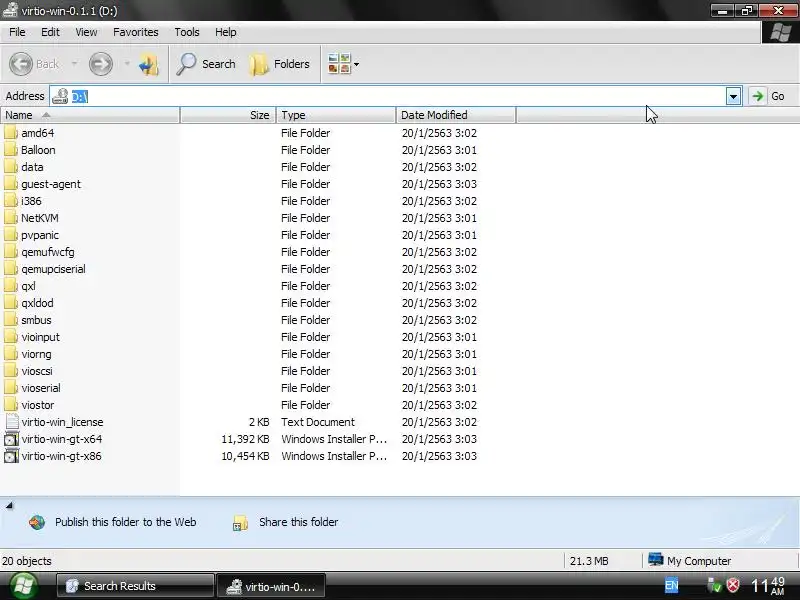Select the NetKVM folder icon
This screenshot has height=600, width=800.
click(11, 218)
